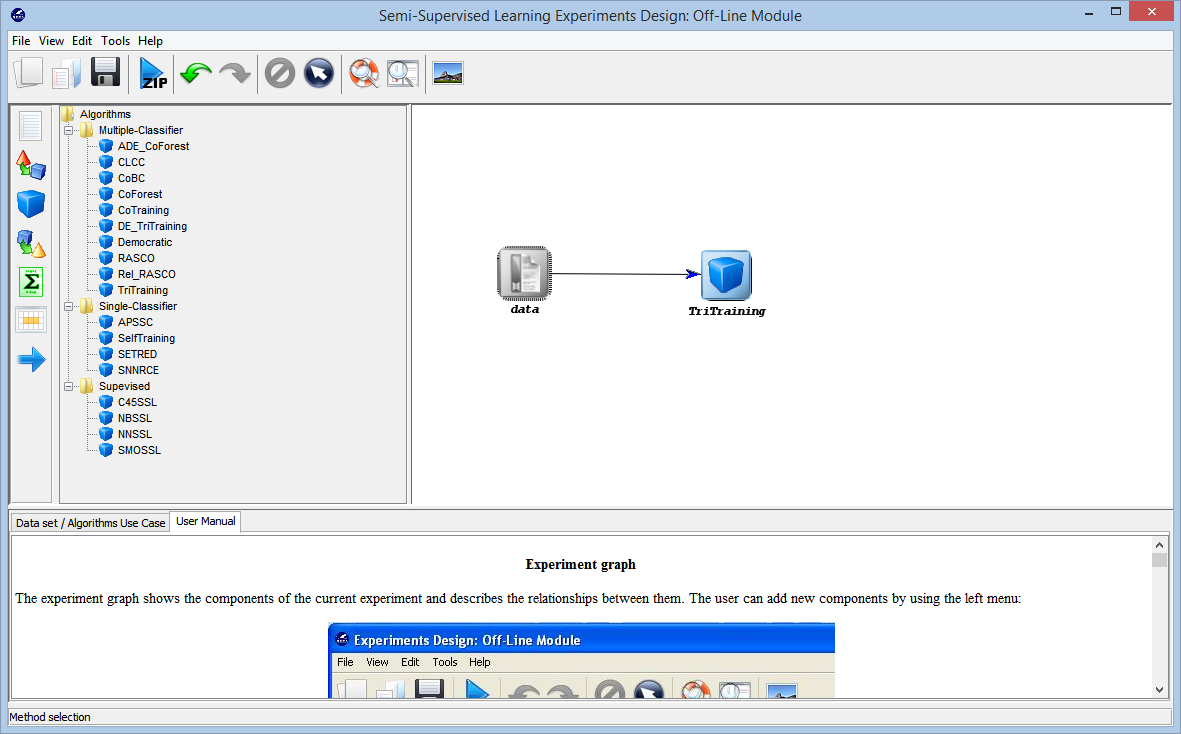Viewport: 1181px width, 734px height.
Task: Save experiment with the floppy disk icon
Action: click(105, 72)
